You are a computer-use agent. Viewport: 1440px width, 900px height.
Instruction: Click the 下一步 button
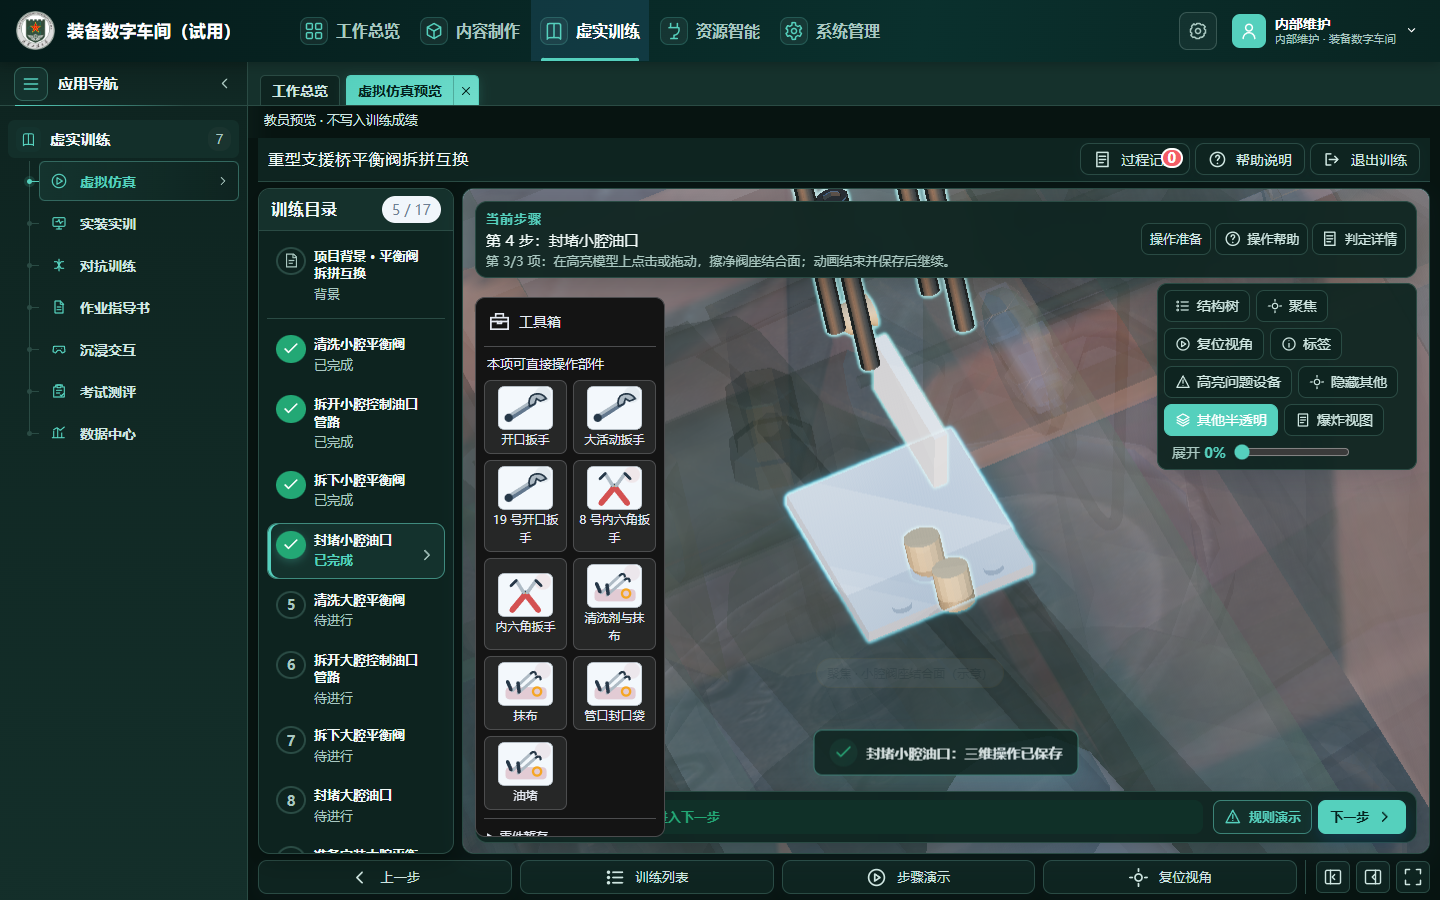pos(1361,817)
